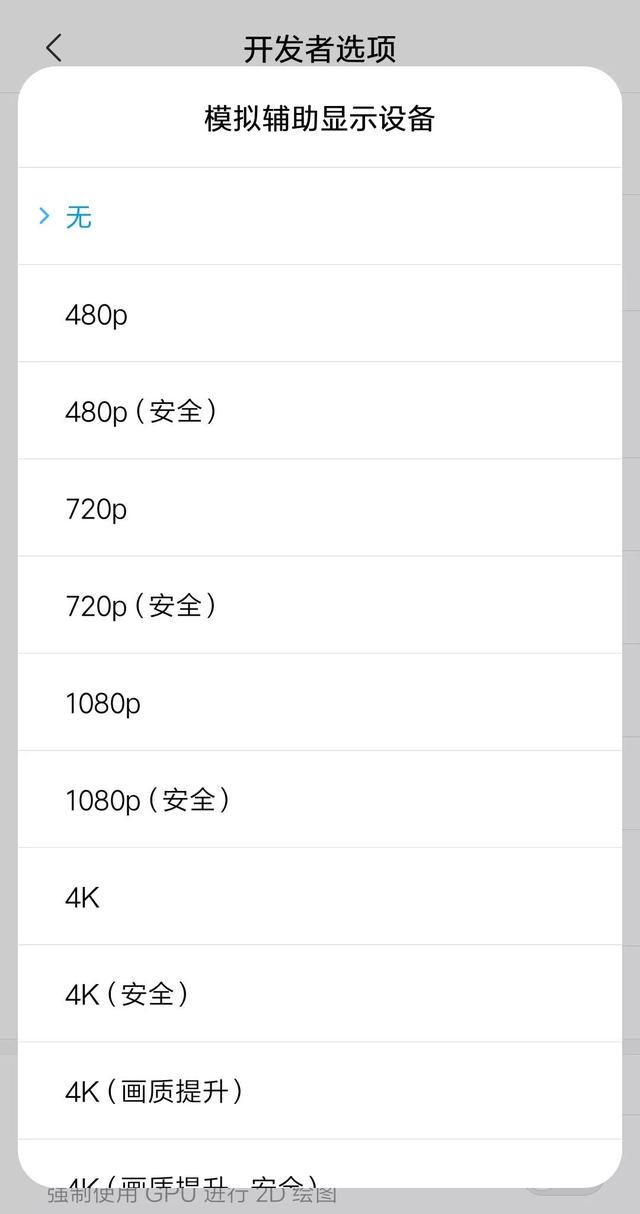Select the plain 1080p simulated display
Image resolution: width=640 pixels, height=1214 pixels.
point(103,703)
